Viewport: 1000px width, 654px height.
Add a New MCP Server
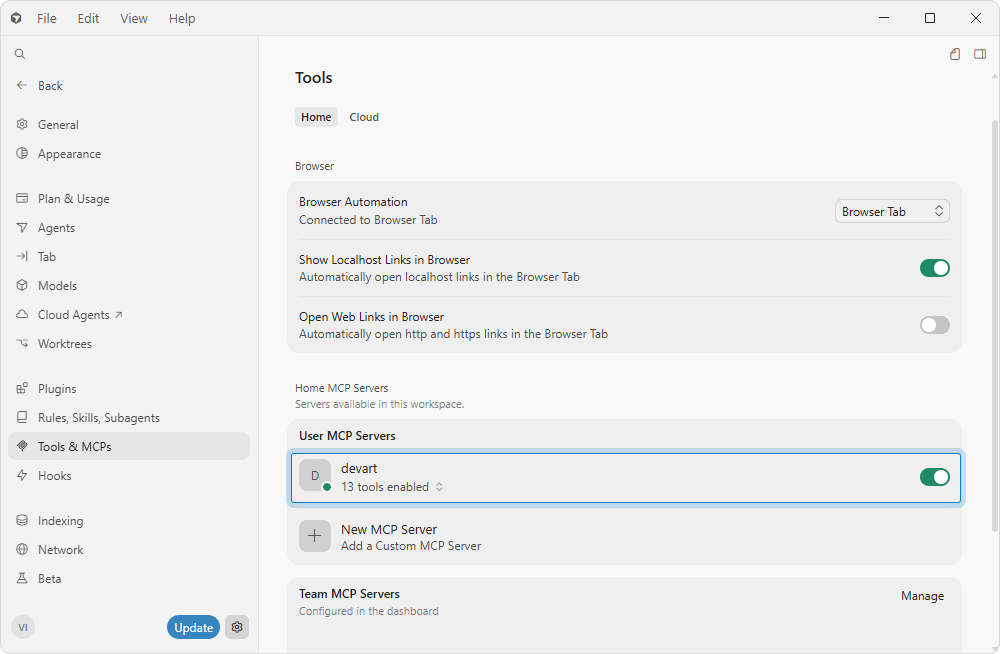tap(624, 537)
